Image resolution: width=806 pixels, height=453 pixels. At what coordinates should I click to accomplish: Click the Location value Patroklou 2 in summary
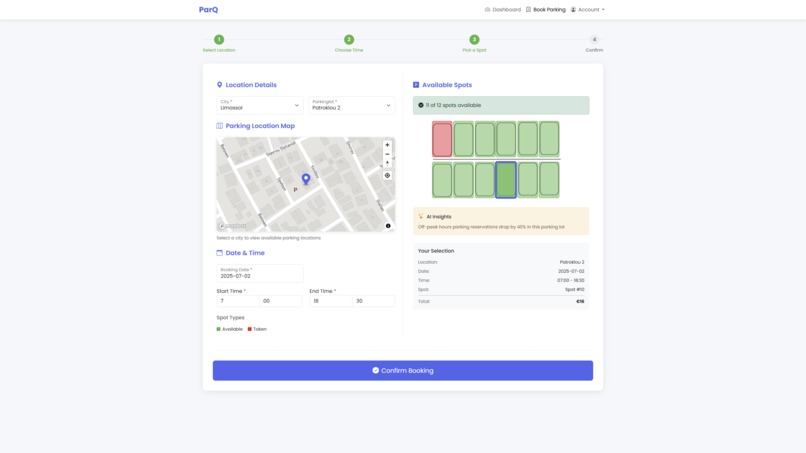[572, 262]
